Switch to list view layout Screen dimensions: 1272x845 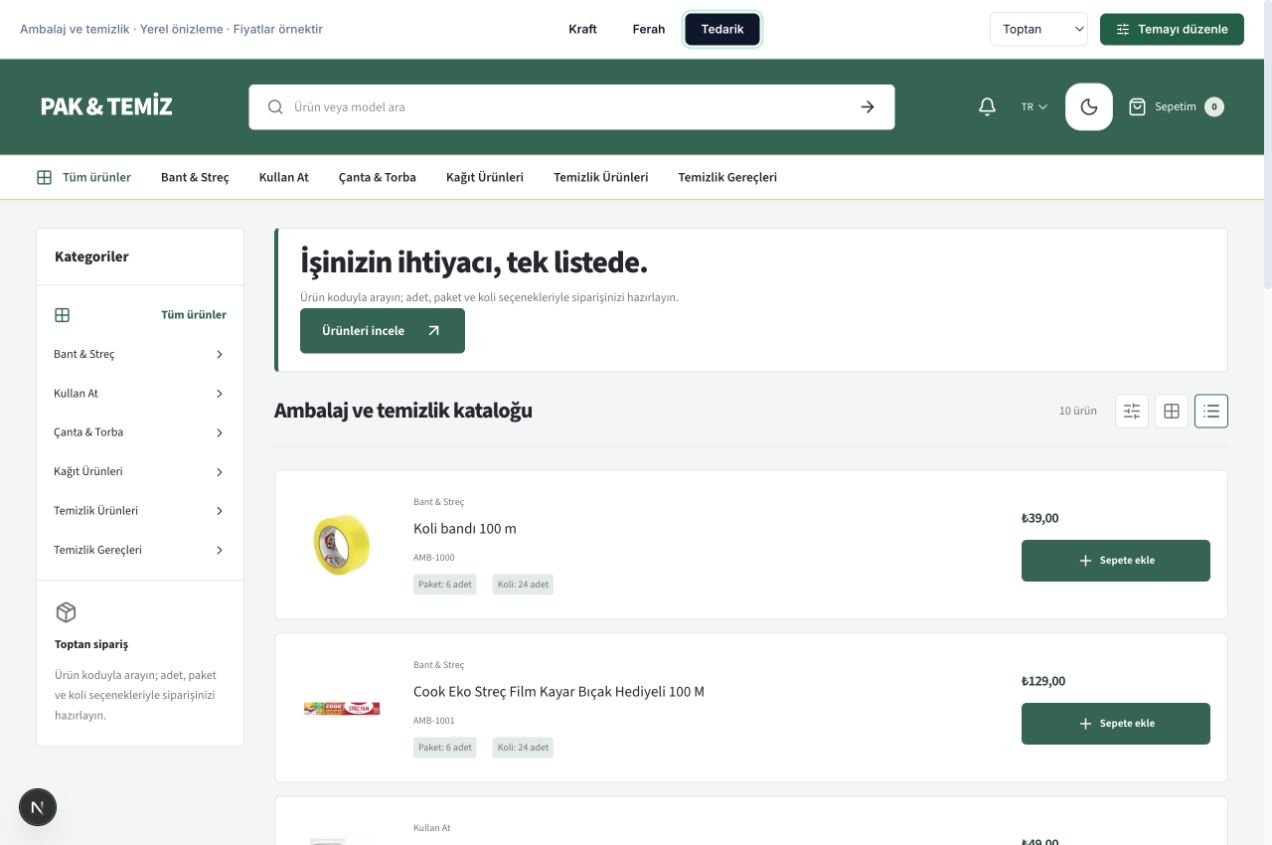click(x=1211, y=411)
